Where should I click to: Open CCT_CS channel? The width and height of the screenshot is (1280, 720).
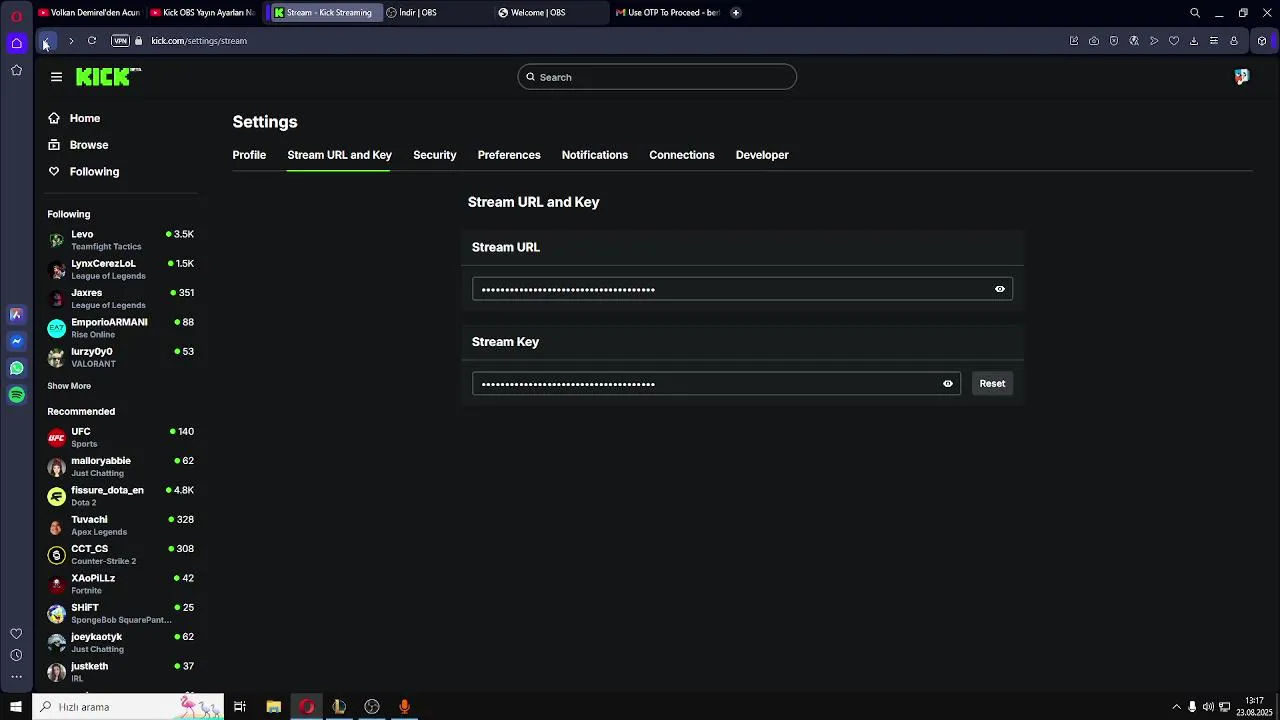(121, 555)
